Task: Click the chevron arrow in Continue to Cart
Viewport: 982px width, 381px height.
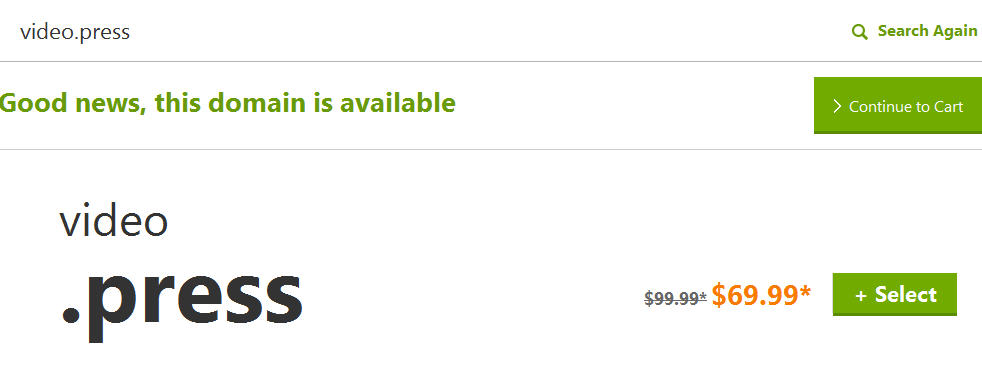Action: point(837,107)
